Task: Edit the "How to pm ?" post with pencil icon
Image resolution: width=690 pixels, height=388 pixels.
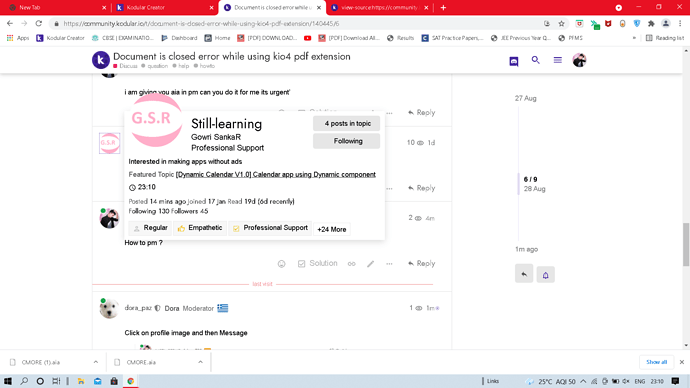Action: coord(371,264)
